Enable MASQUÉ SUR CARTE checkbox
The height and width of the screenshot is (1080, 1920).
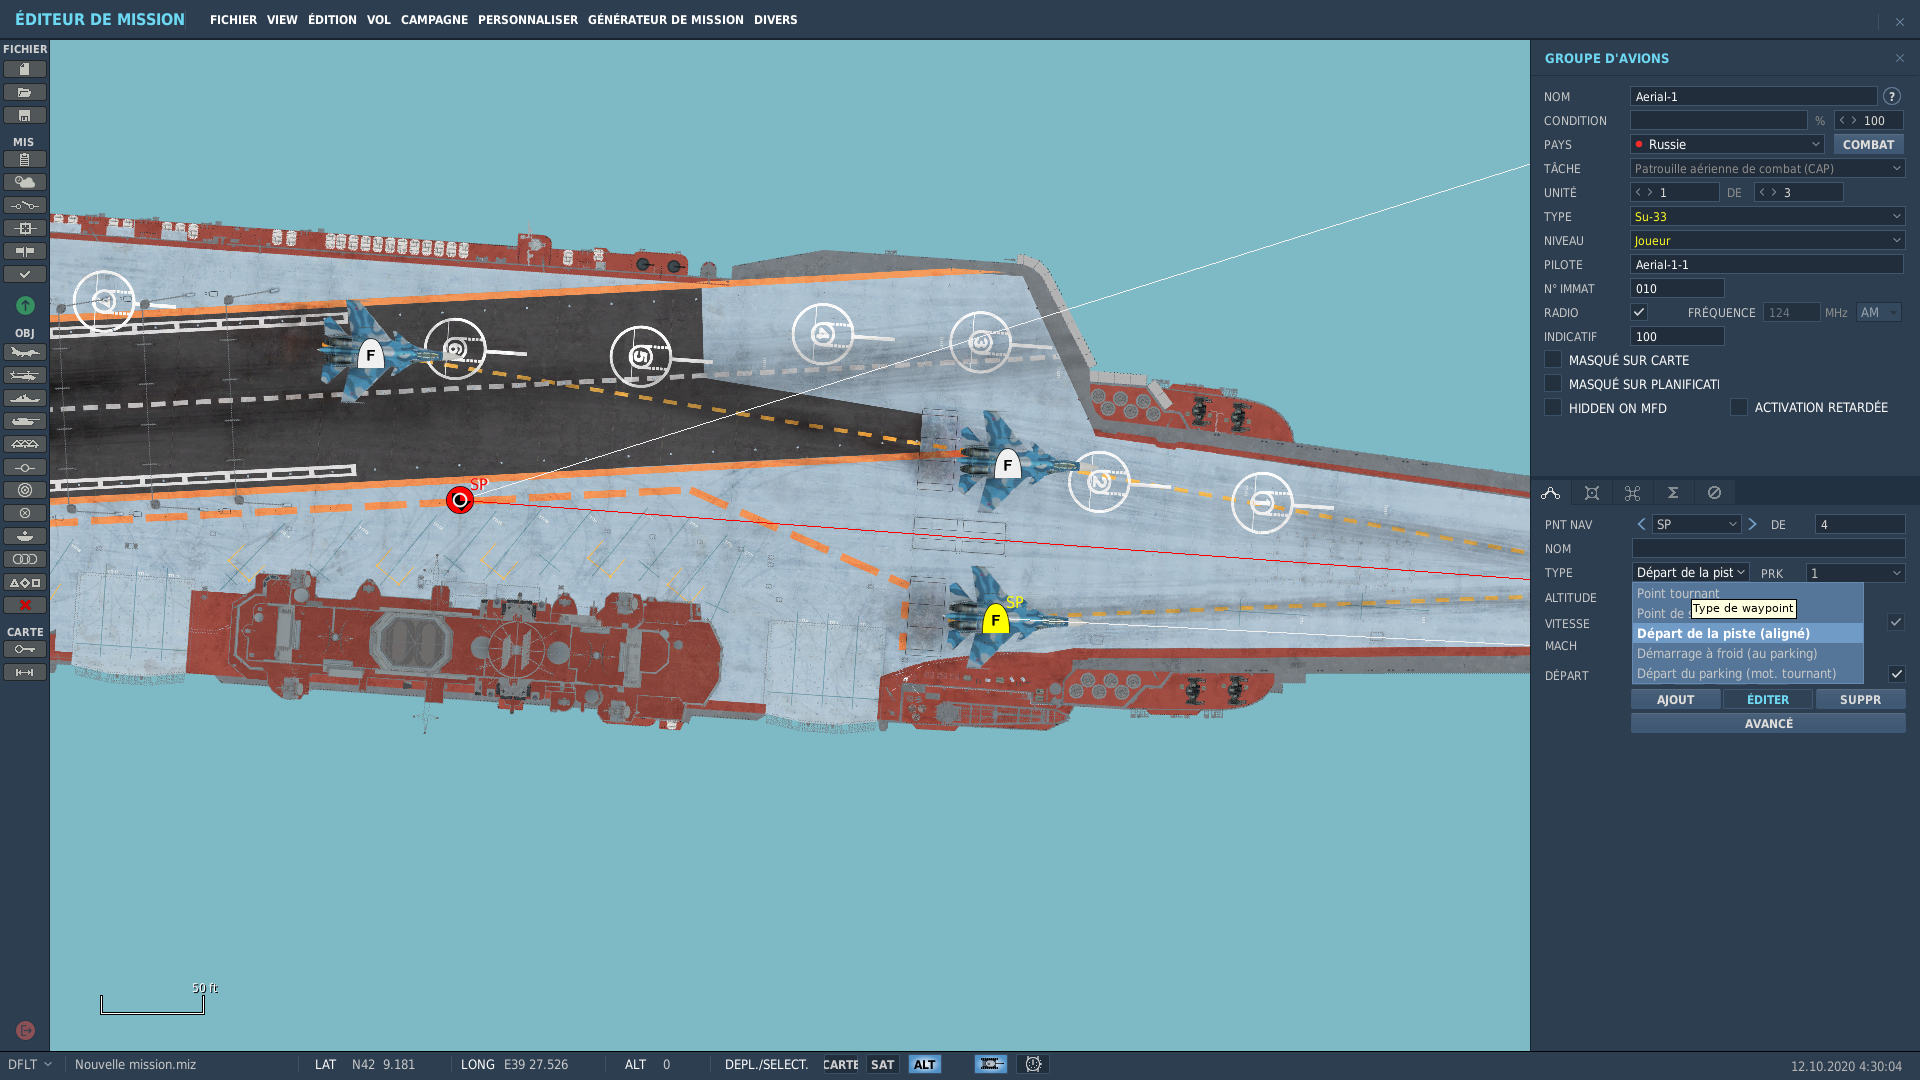click(x=1553, y=359)
